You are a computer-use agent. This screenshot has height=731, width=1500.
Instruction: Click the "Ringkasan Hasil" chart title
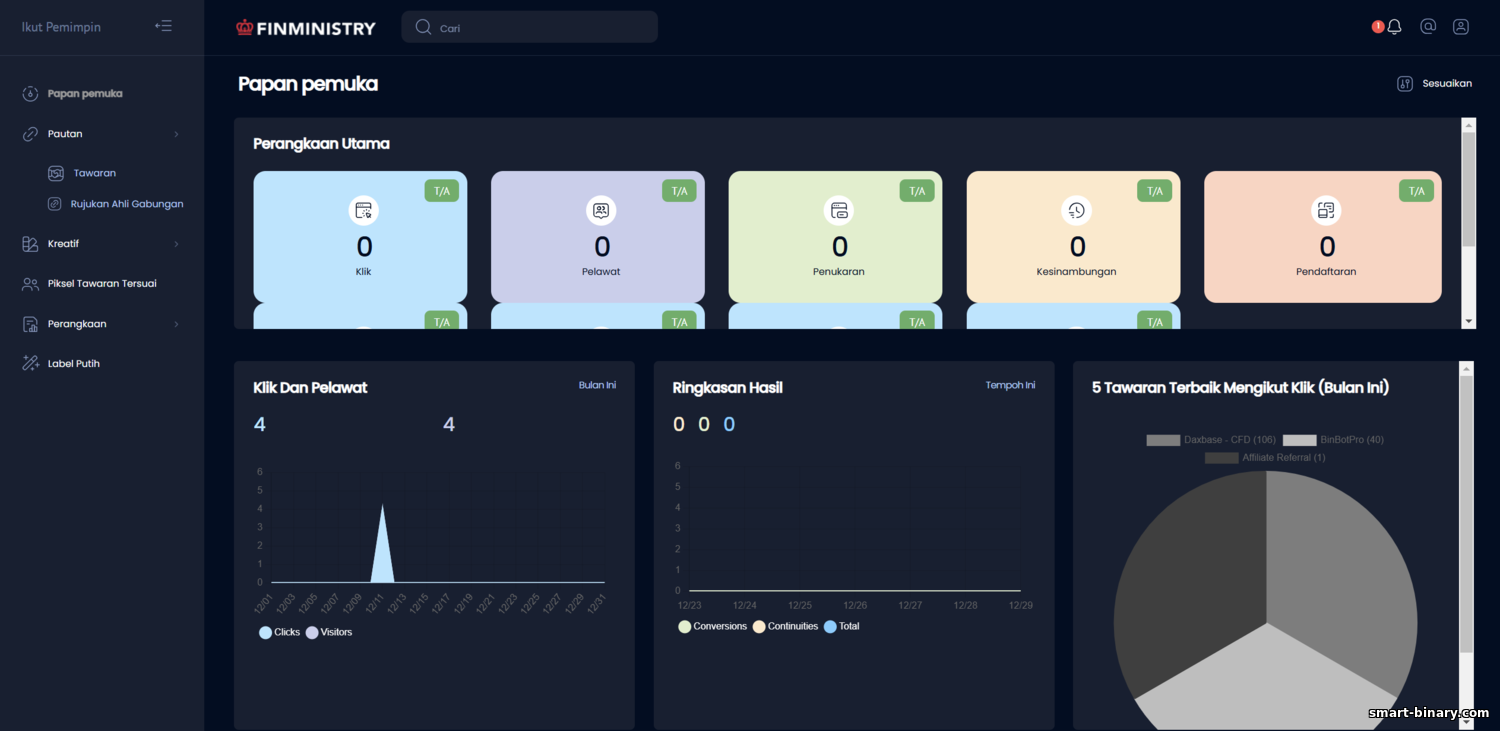pos(727,388)
